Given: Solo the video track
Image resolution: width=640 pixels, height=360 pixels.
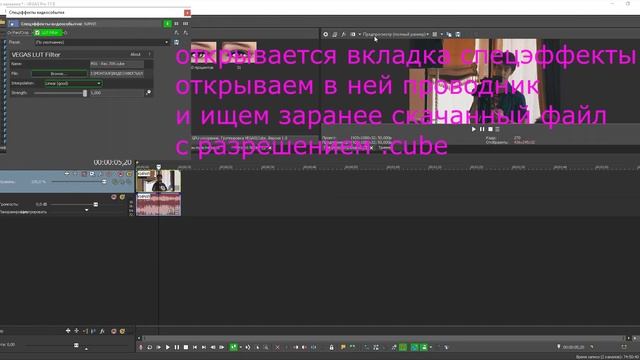Looking at the screenshot, I should pos(129,174).
